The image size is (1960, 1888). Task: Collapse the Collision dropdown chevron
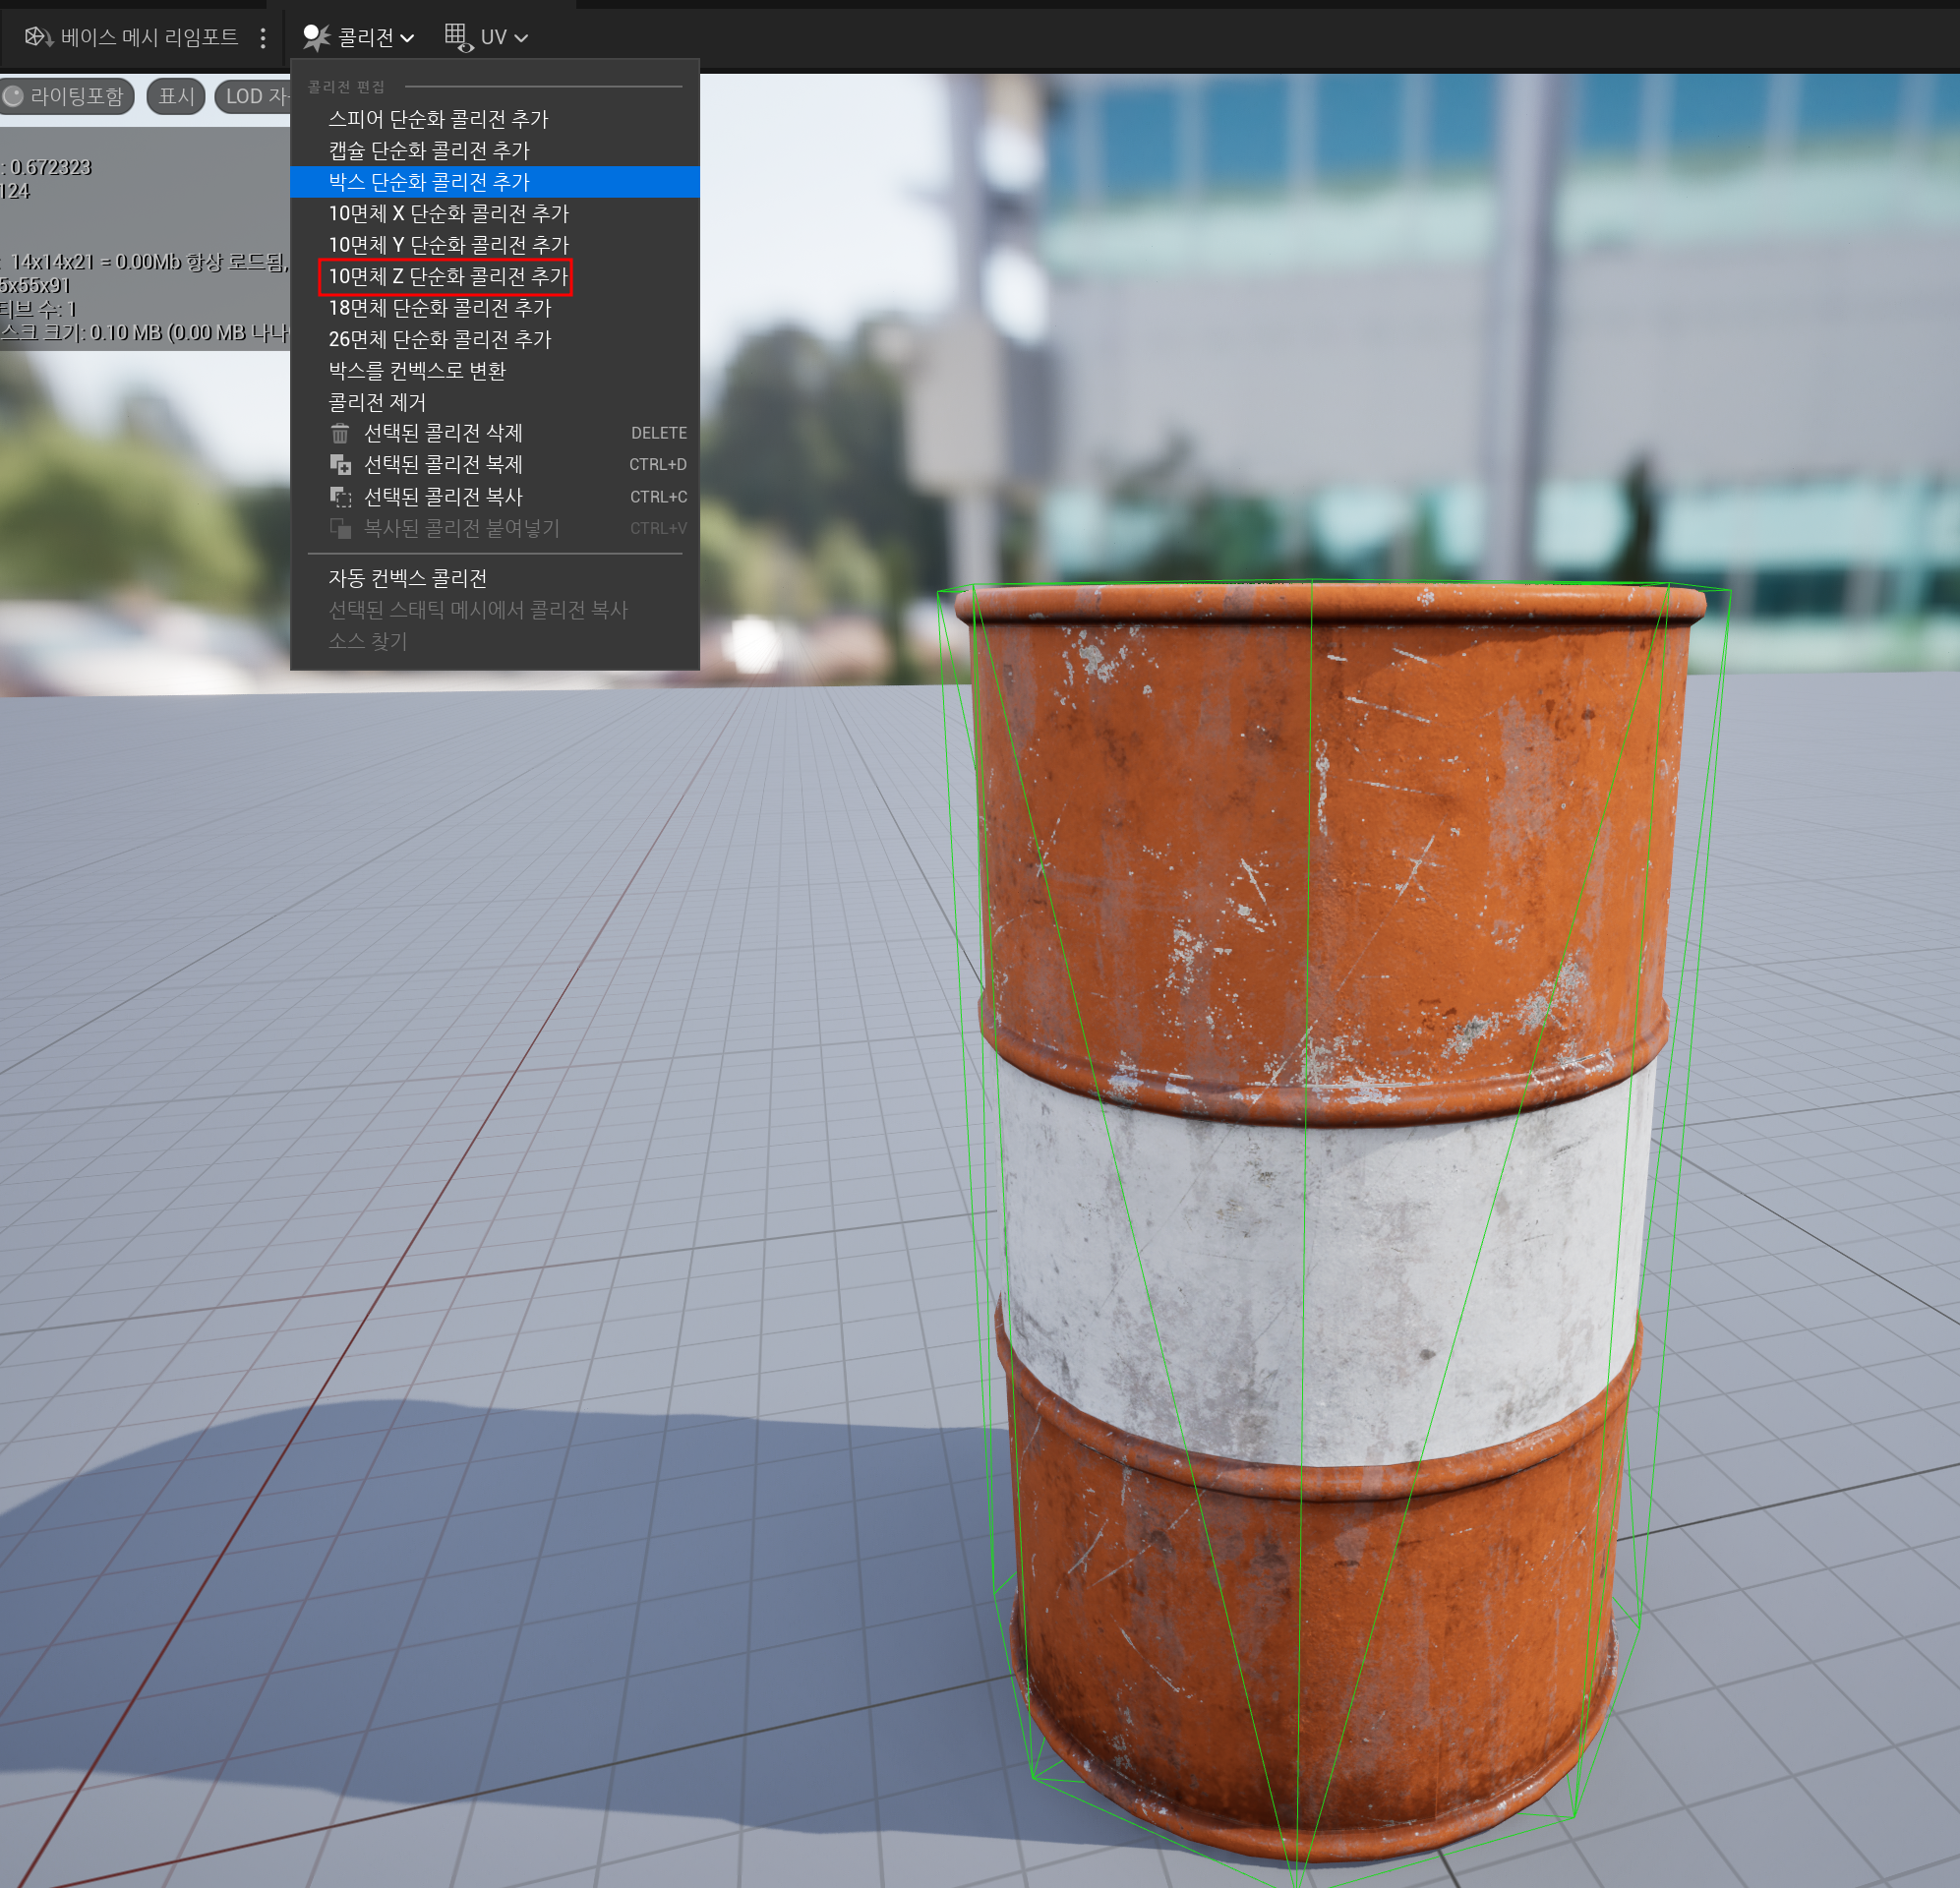[407, 38]
